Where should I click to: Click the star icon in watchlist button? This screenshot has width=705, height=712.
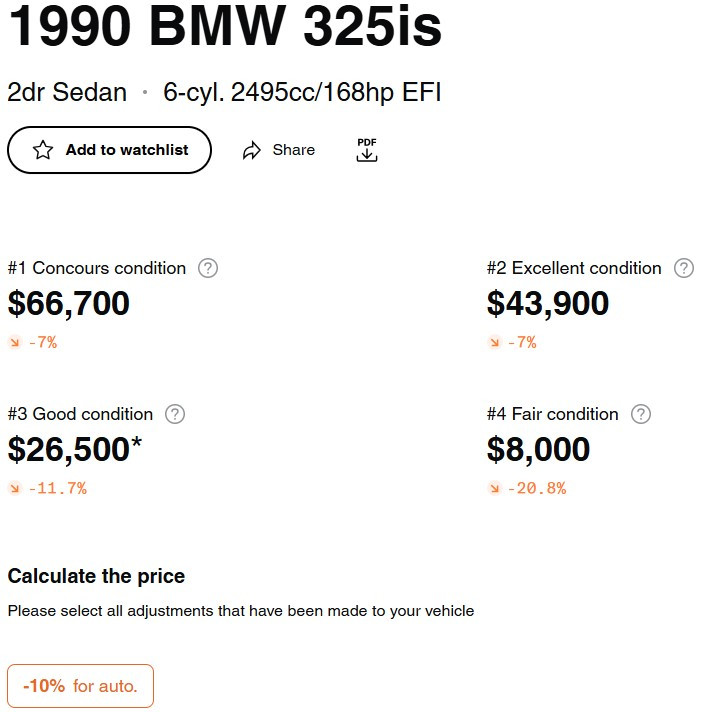click(43, 150)
